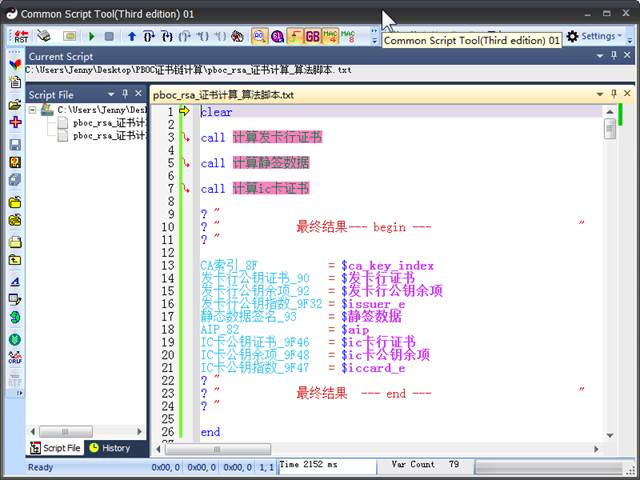Select the pboc_rsa script editor tab

(224, 95)
